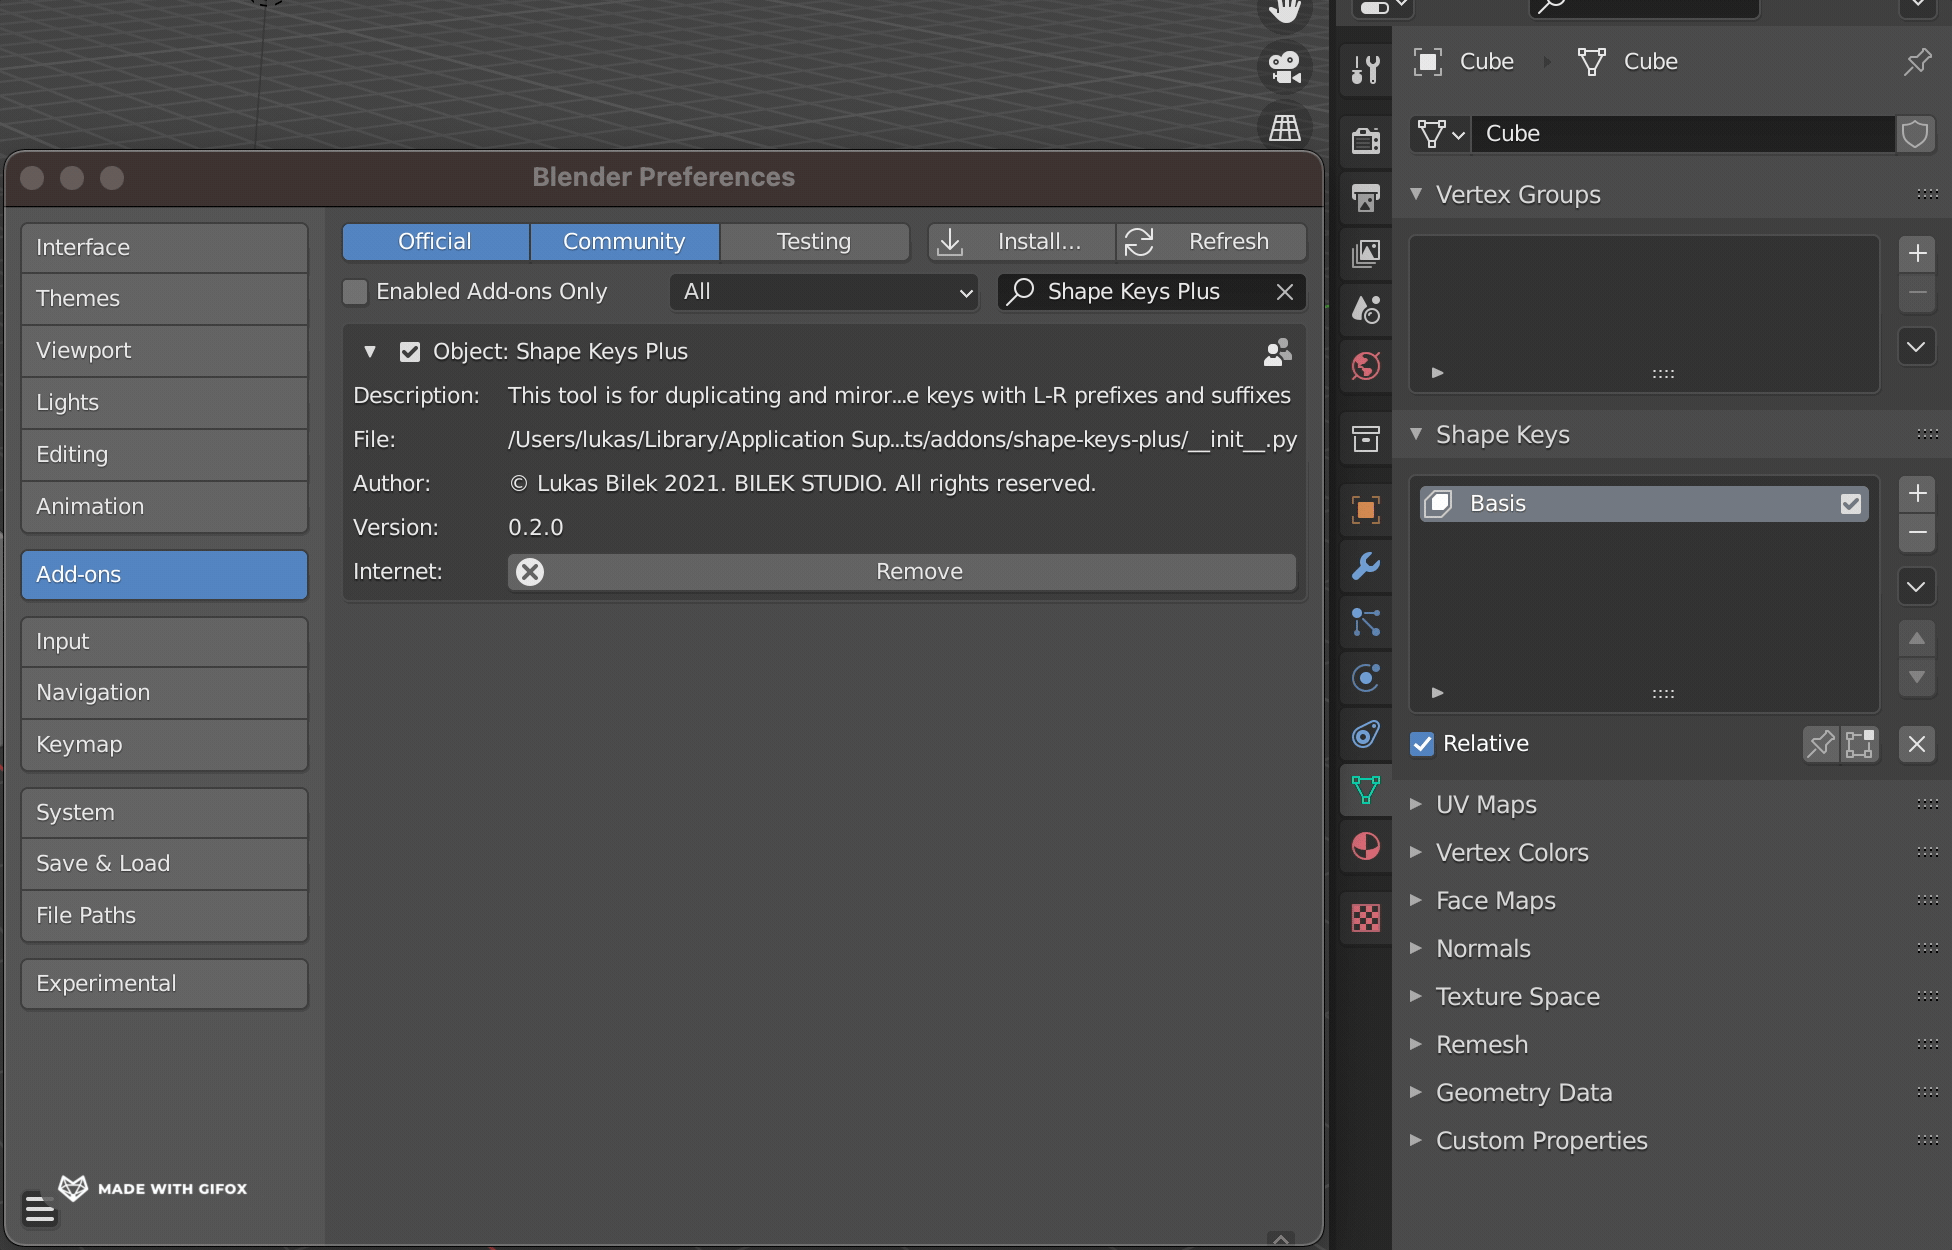Open View Layer properties
Viewport: 1952px width, 1250px height.
click(1365, 254)
